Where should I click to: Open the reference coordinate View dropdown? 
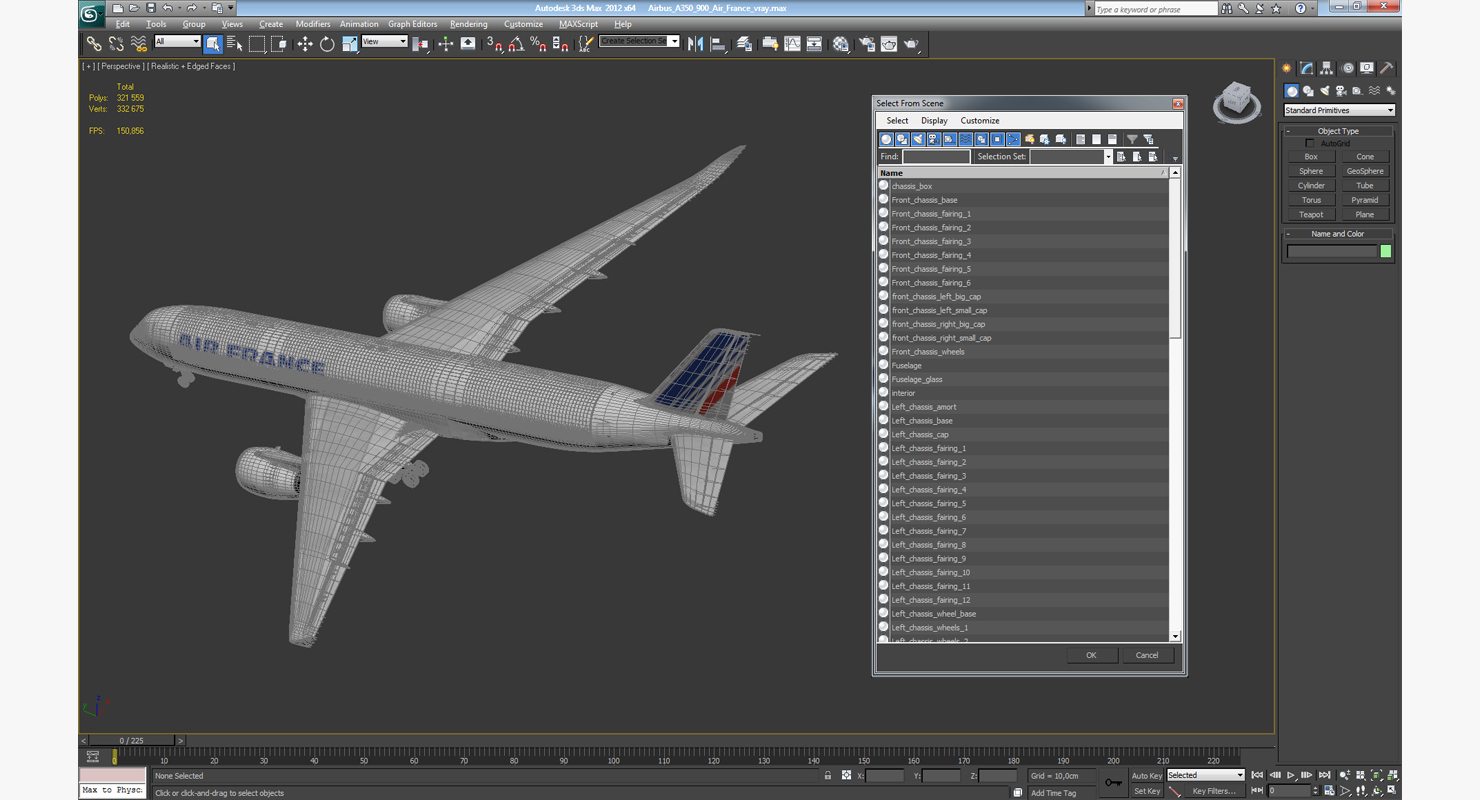click(x=384, y=41)
